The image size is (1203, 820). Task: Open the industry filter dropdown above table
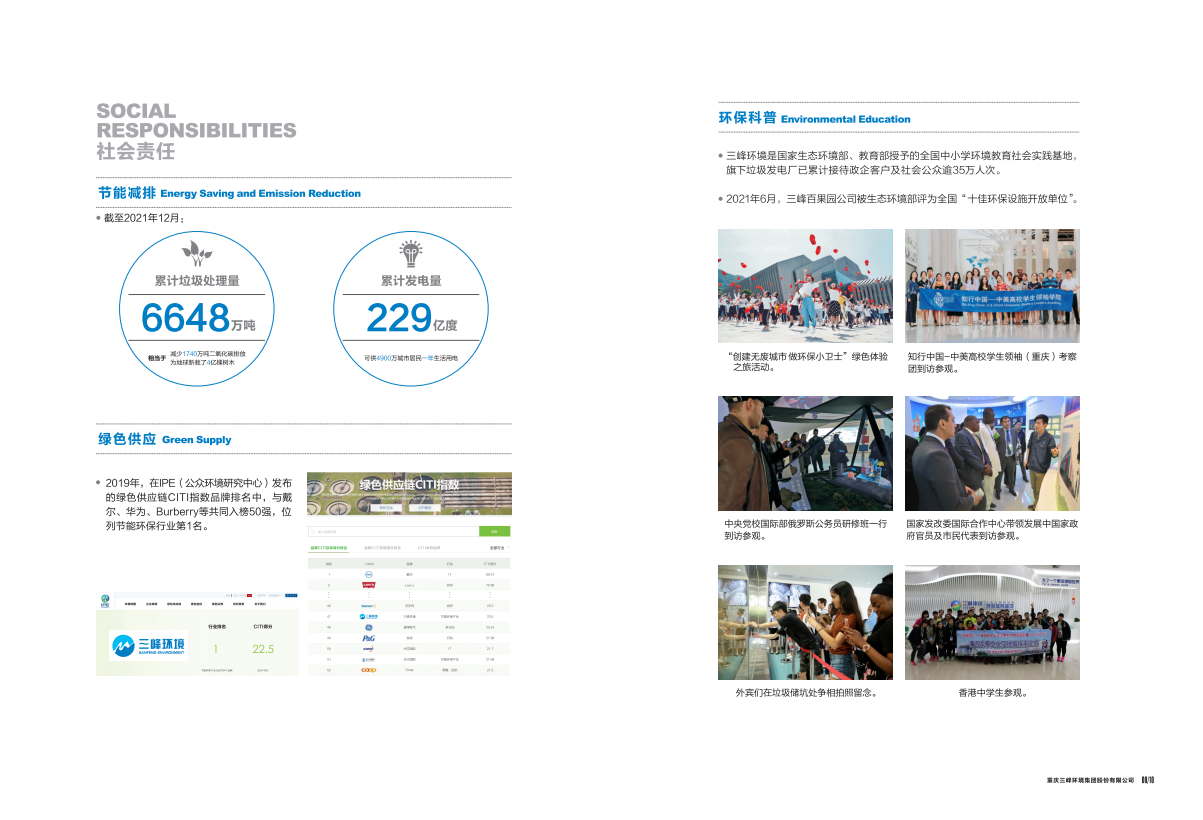click(498, 548)
